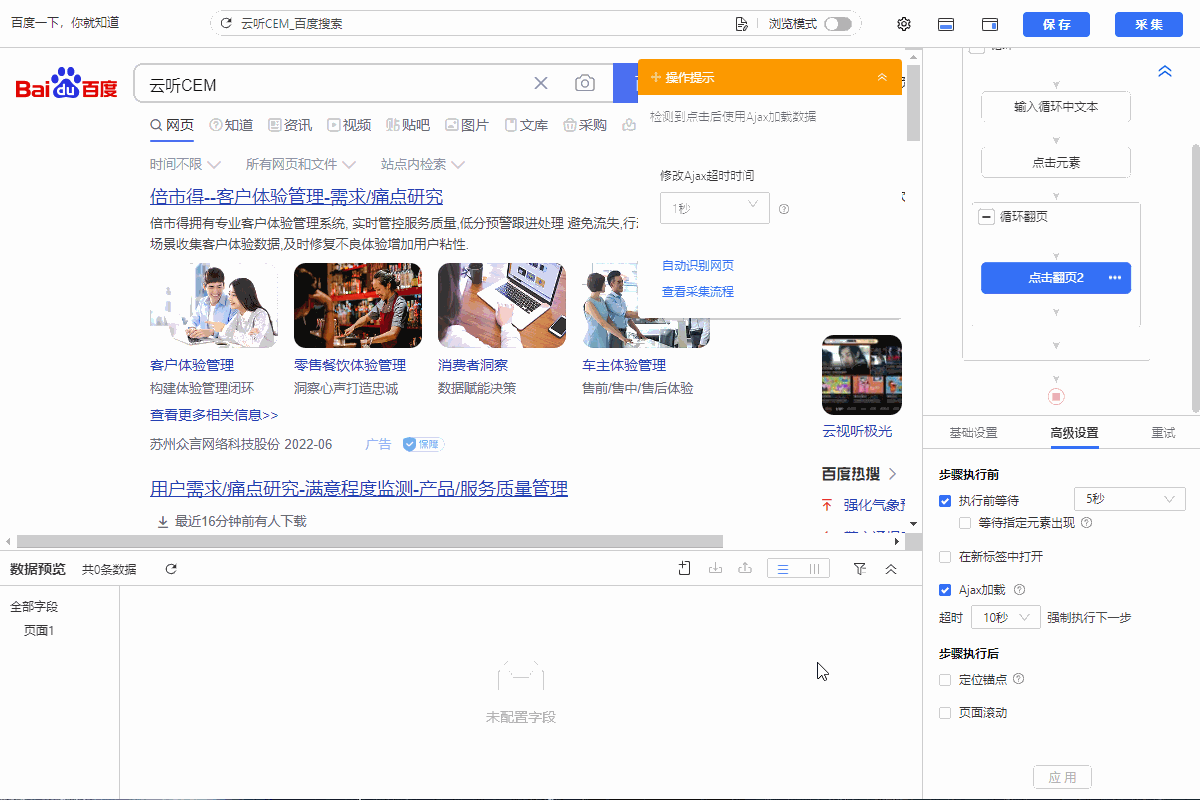Uncheck the Ajax加载 checkbox
1200x800 pixels.
(945, 590)
